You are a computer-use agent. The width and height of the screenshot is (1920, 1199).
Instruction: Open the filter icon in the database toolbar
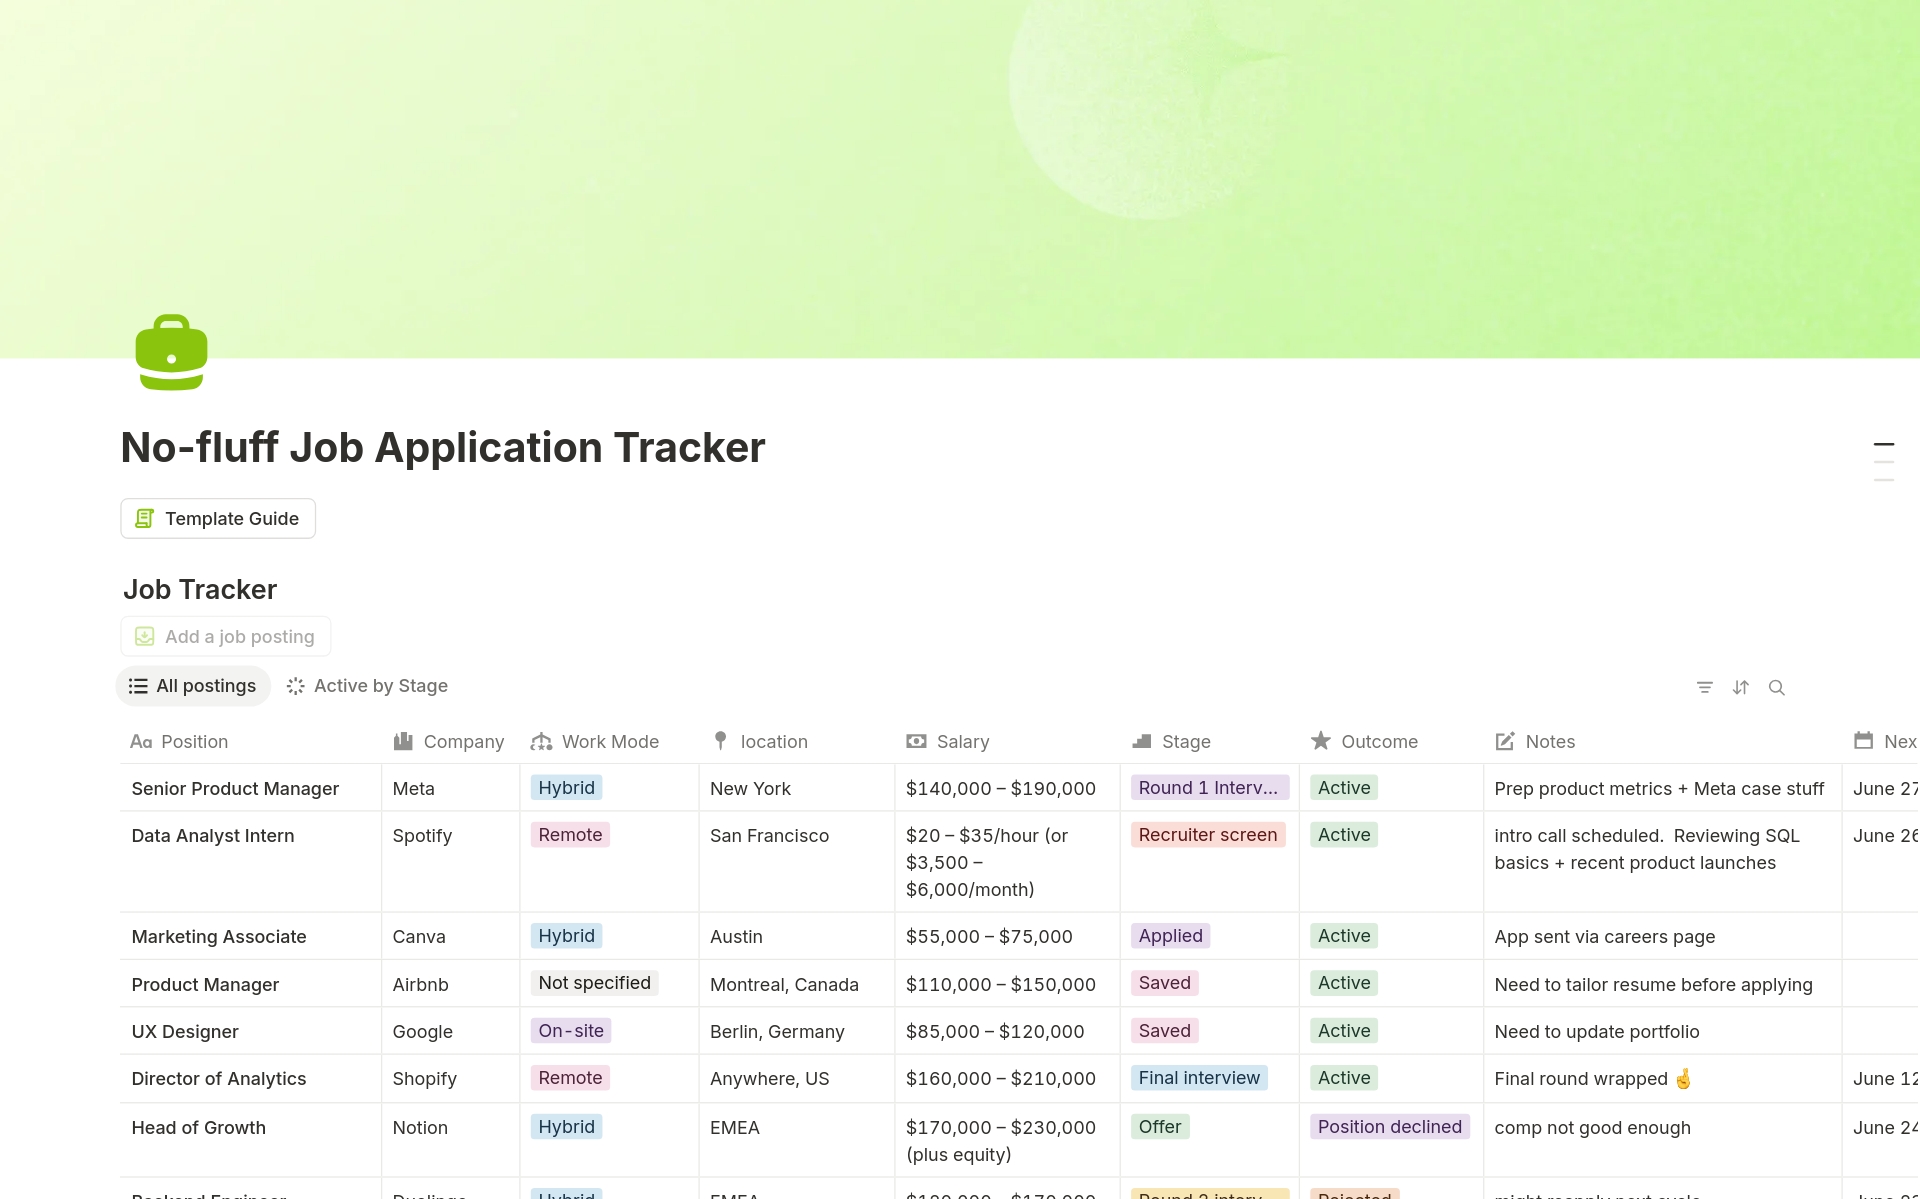point(1705,687)
